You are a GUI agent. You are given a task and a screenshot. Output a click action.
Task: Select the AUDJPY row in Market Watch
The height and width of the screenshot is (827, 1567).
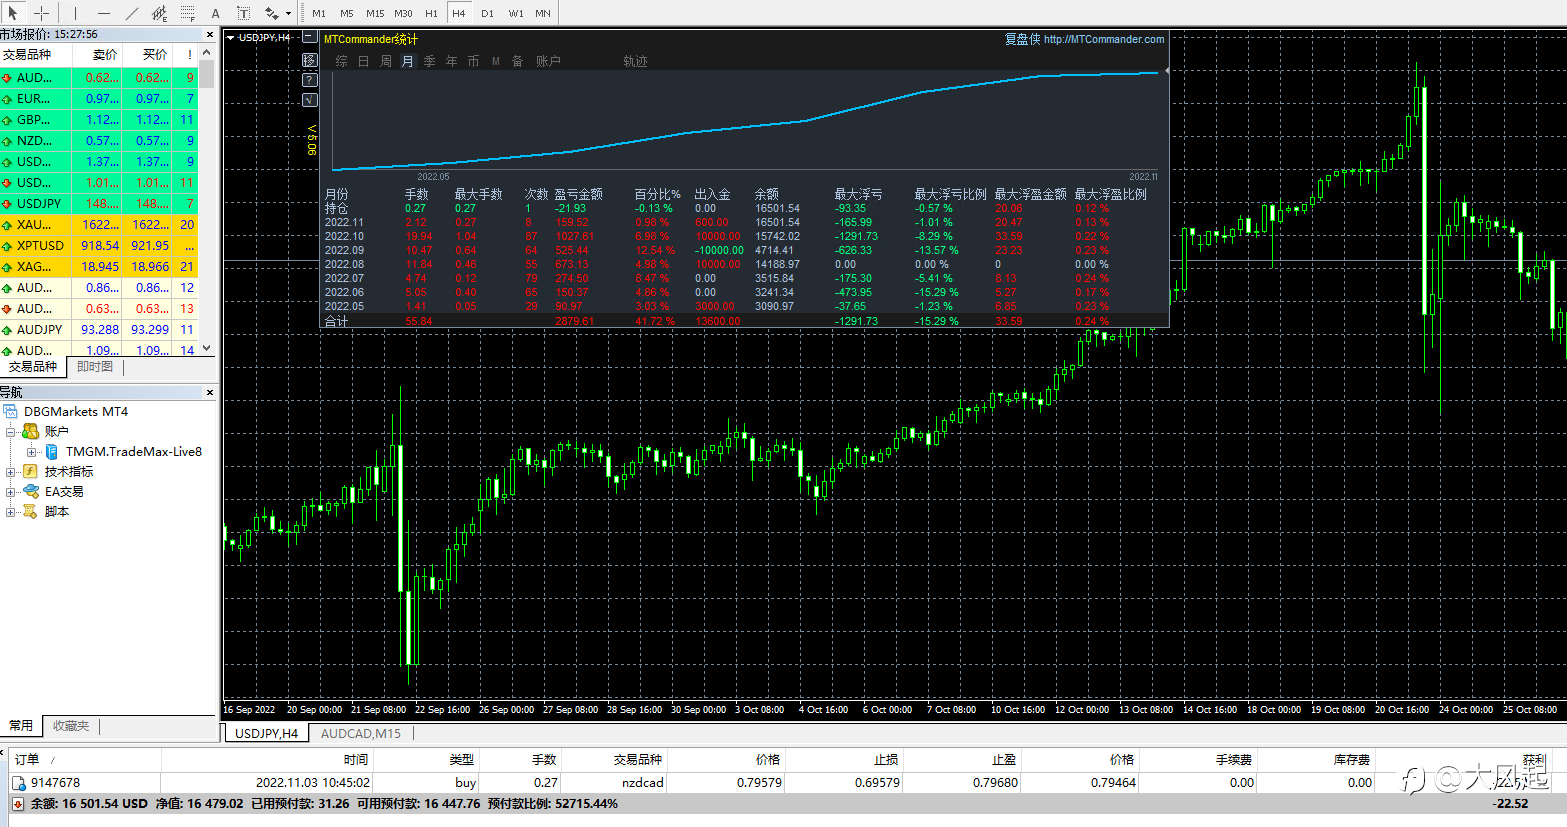tap(99, 329)
